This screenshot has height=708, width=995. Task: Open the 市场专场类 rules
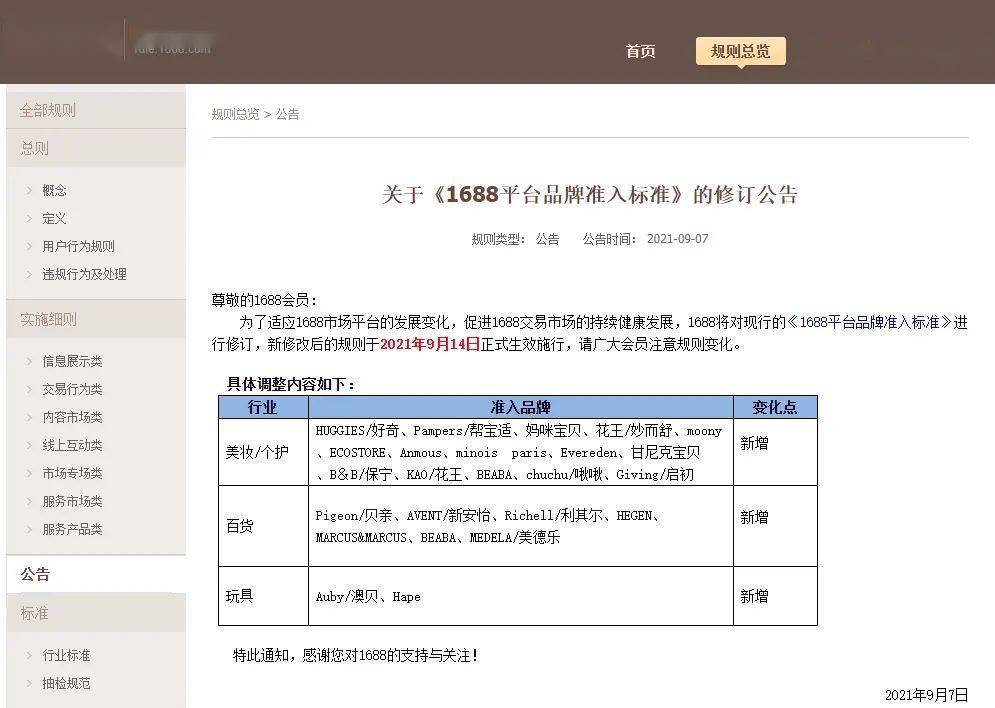point(72,473)
